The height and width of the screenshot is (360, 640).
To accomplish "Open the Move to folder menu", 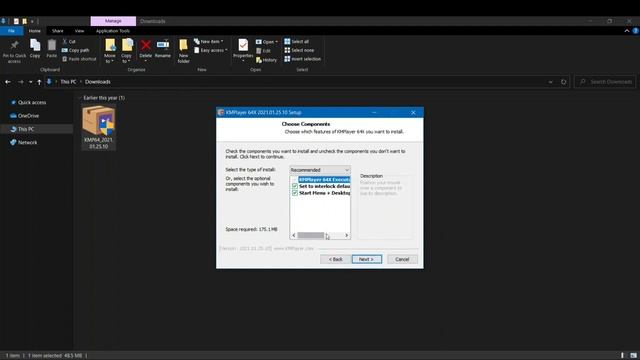I will tap(110, 51).
